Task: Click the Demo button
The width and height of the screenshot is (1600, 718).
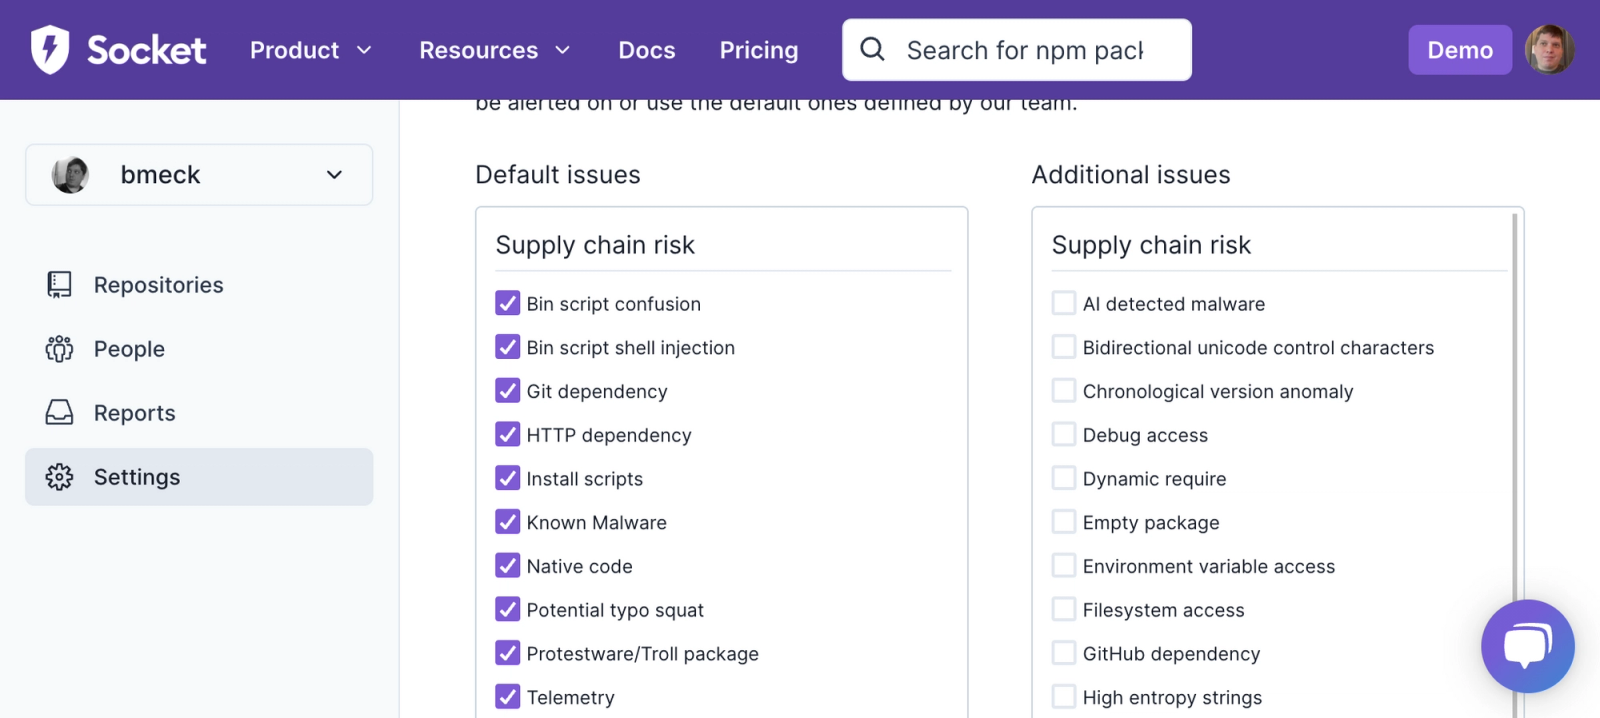Action: tap(1459, 50)
